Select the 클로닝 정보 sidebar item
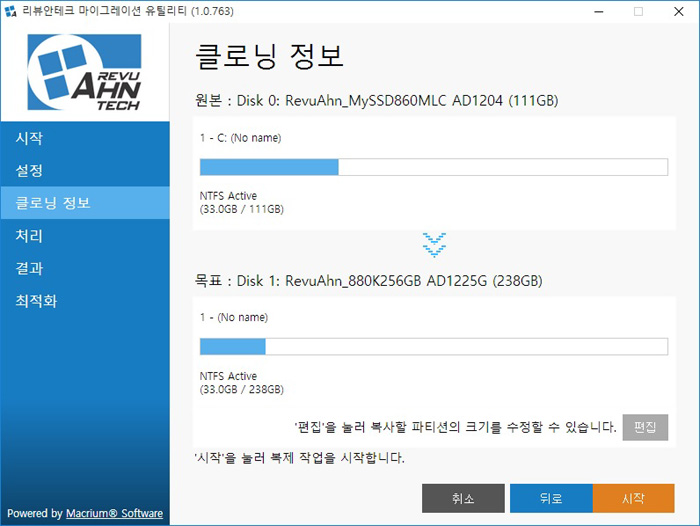Viewport: 700px width, 526px height. click(x=85, y=203)
